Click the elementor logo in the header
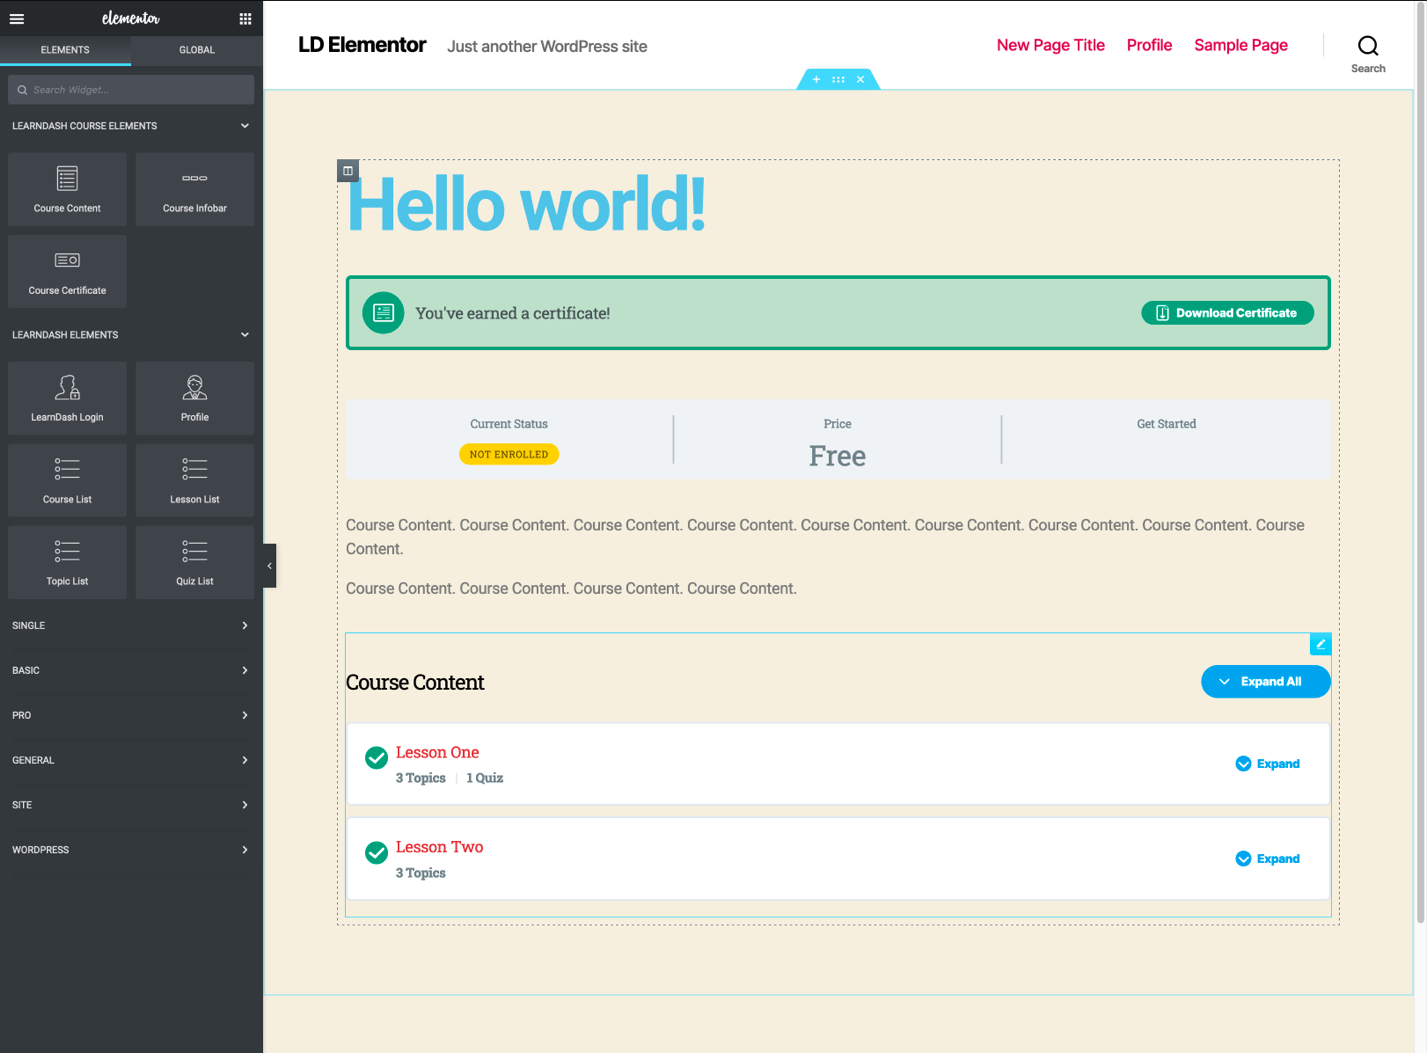This screenshot has height=1053, width=1427. click(131, 18)
